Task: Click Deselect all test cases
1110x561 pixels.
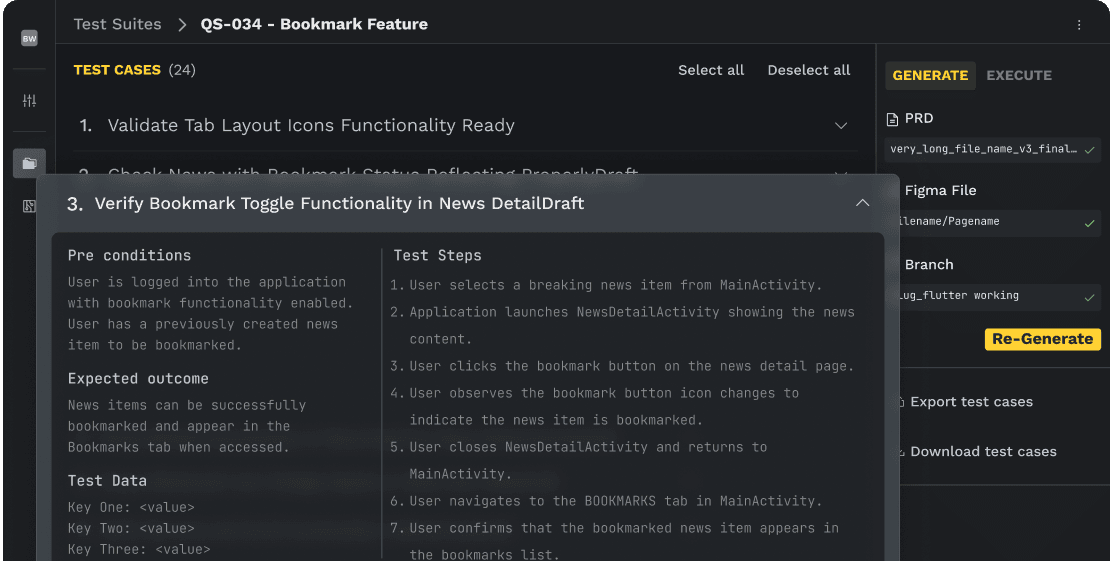Action: [x=808, y=70]
